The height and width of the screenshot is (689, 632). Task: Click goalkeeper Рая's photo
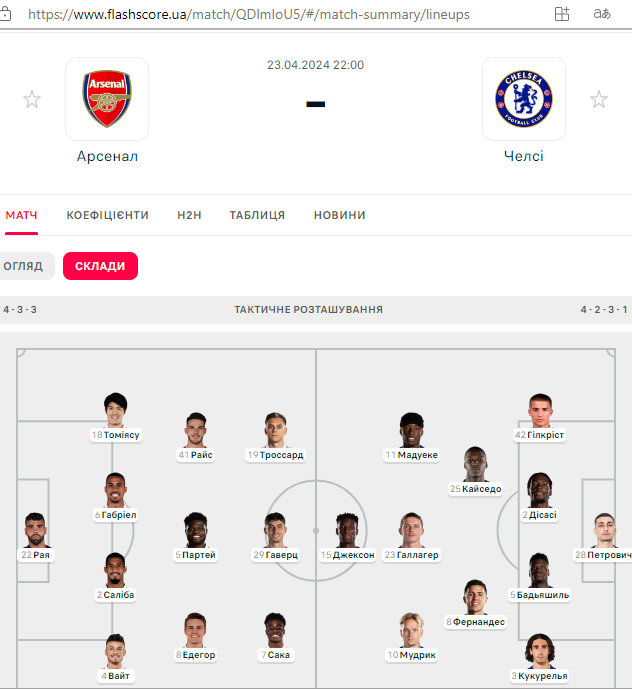[x=36, y=529]
